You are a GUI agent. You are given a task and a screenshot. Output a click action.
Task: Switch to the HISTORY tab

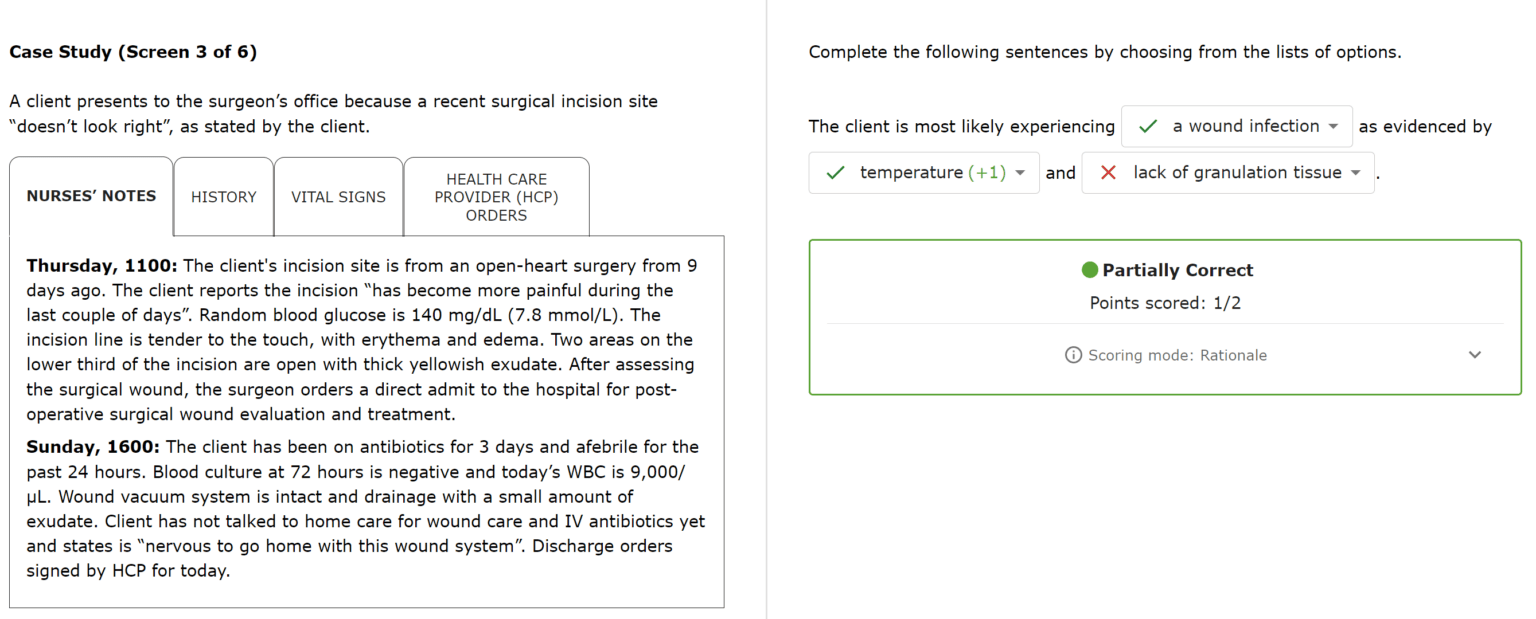tap(223, 196)
